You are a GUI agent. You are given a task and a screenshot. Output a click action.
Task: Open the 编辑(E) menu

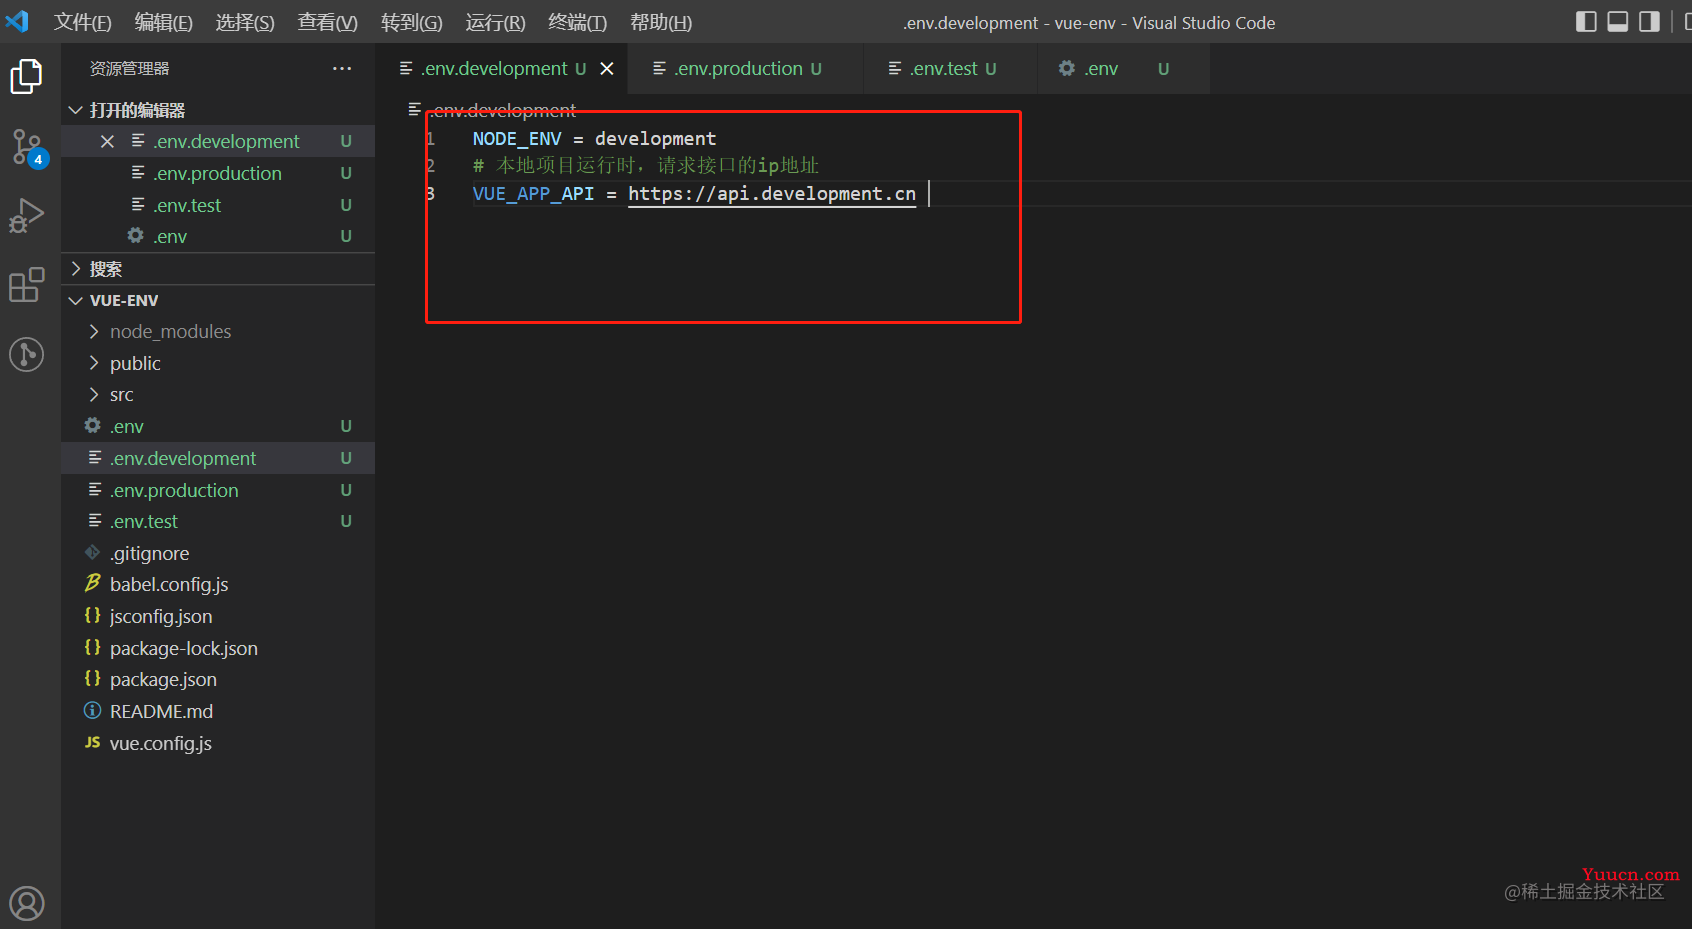coord(164,22)
